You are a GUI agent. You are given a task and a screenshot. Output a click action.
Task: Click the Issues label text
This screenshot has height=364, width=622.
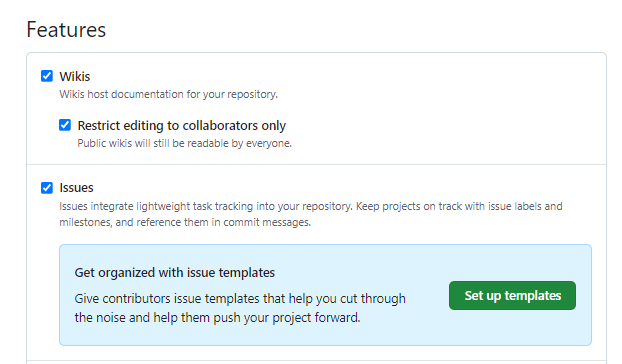point(76,188)
